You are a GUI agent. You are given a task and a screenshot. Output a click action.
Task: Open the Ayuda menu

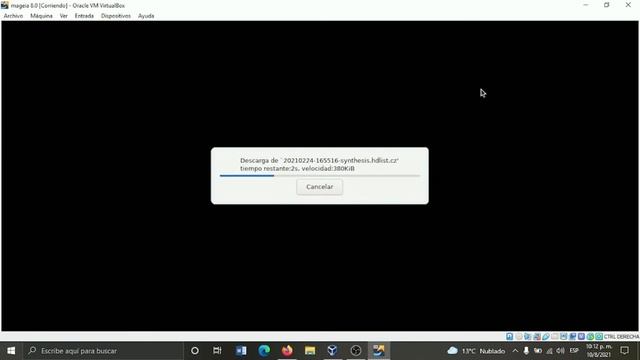coord(146,16)
